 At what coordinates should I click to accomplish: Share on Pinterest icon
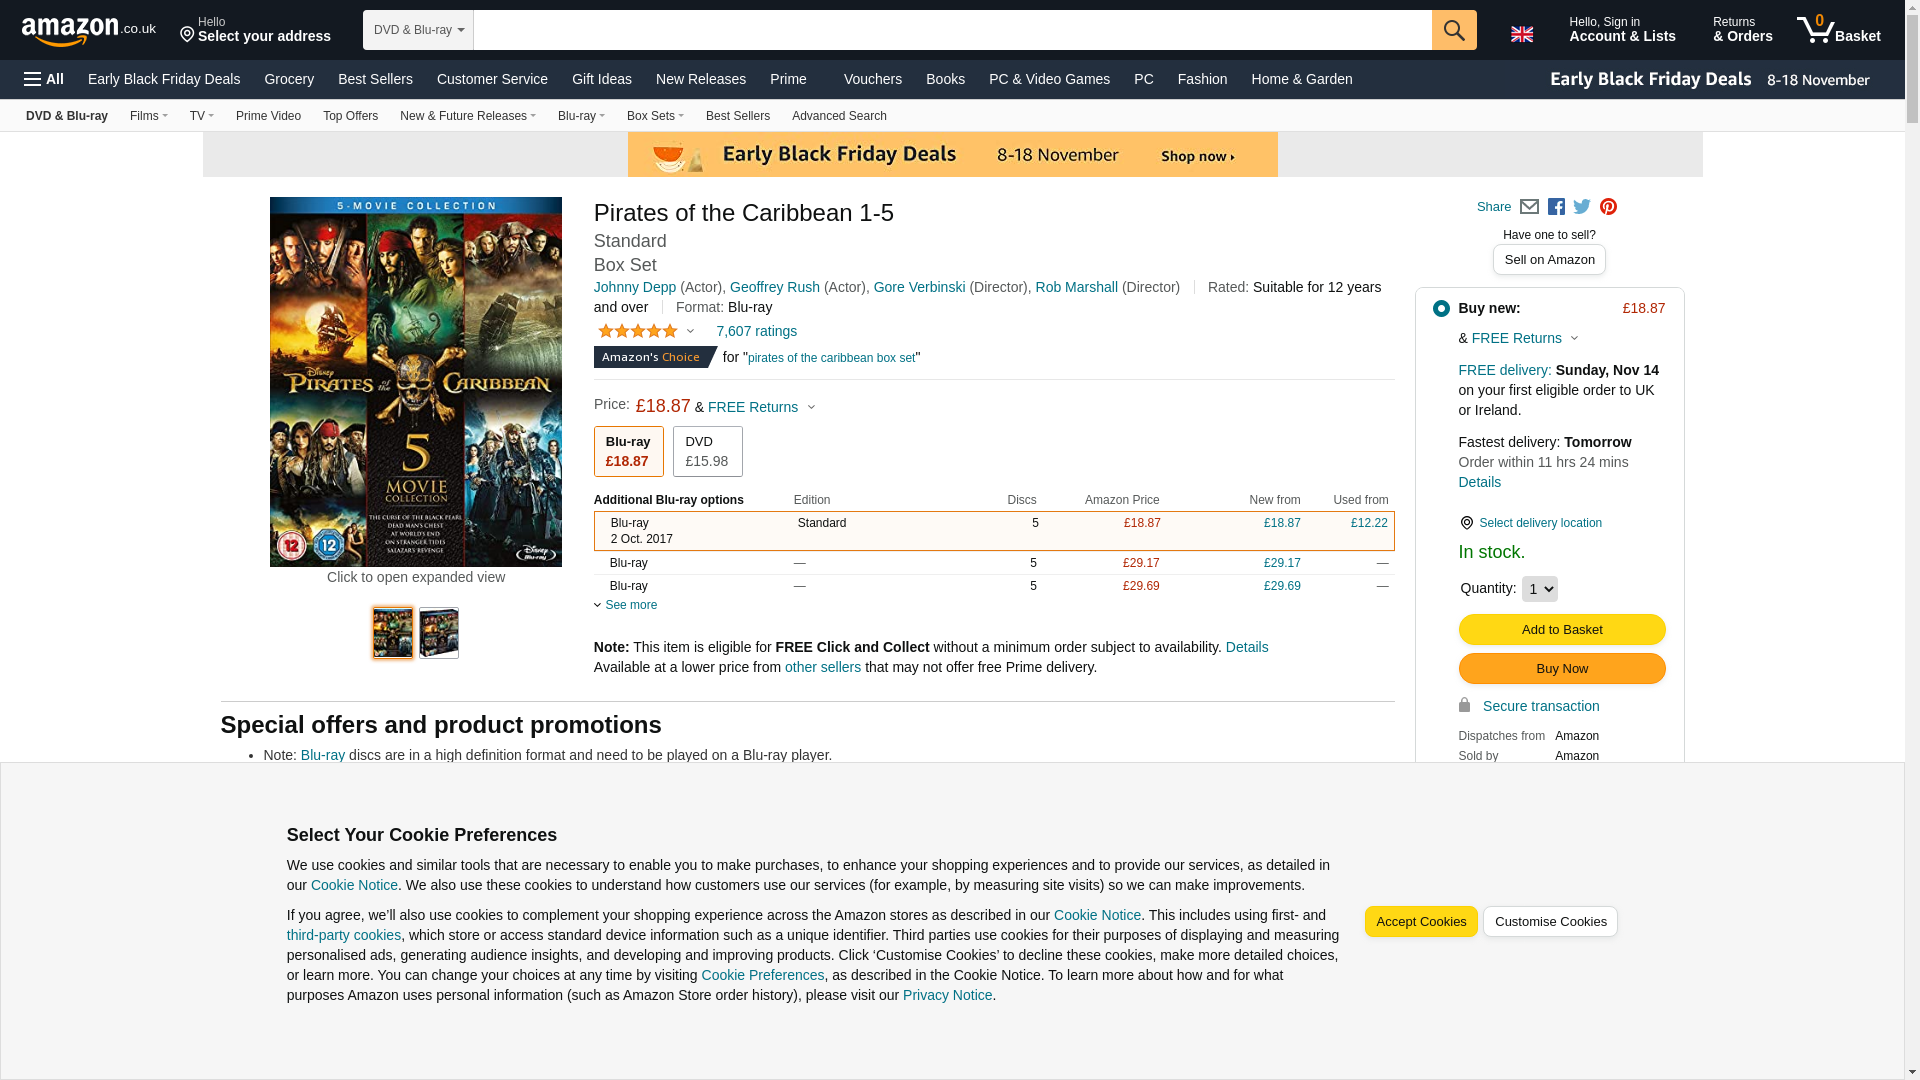pos(1608,207)
